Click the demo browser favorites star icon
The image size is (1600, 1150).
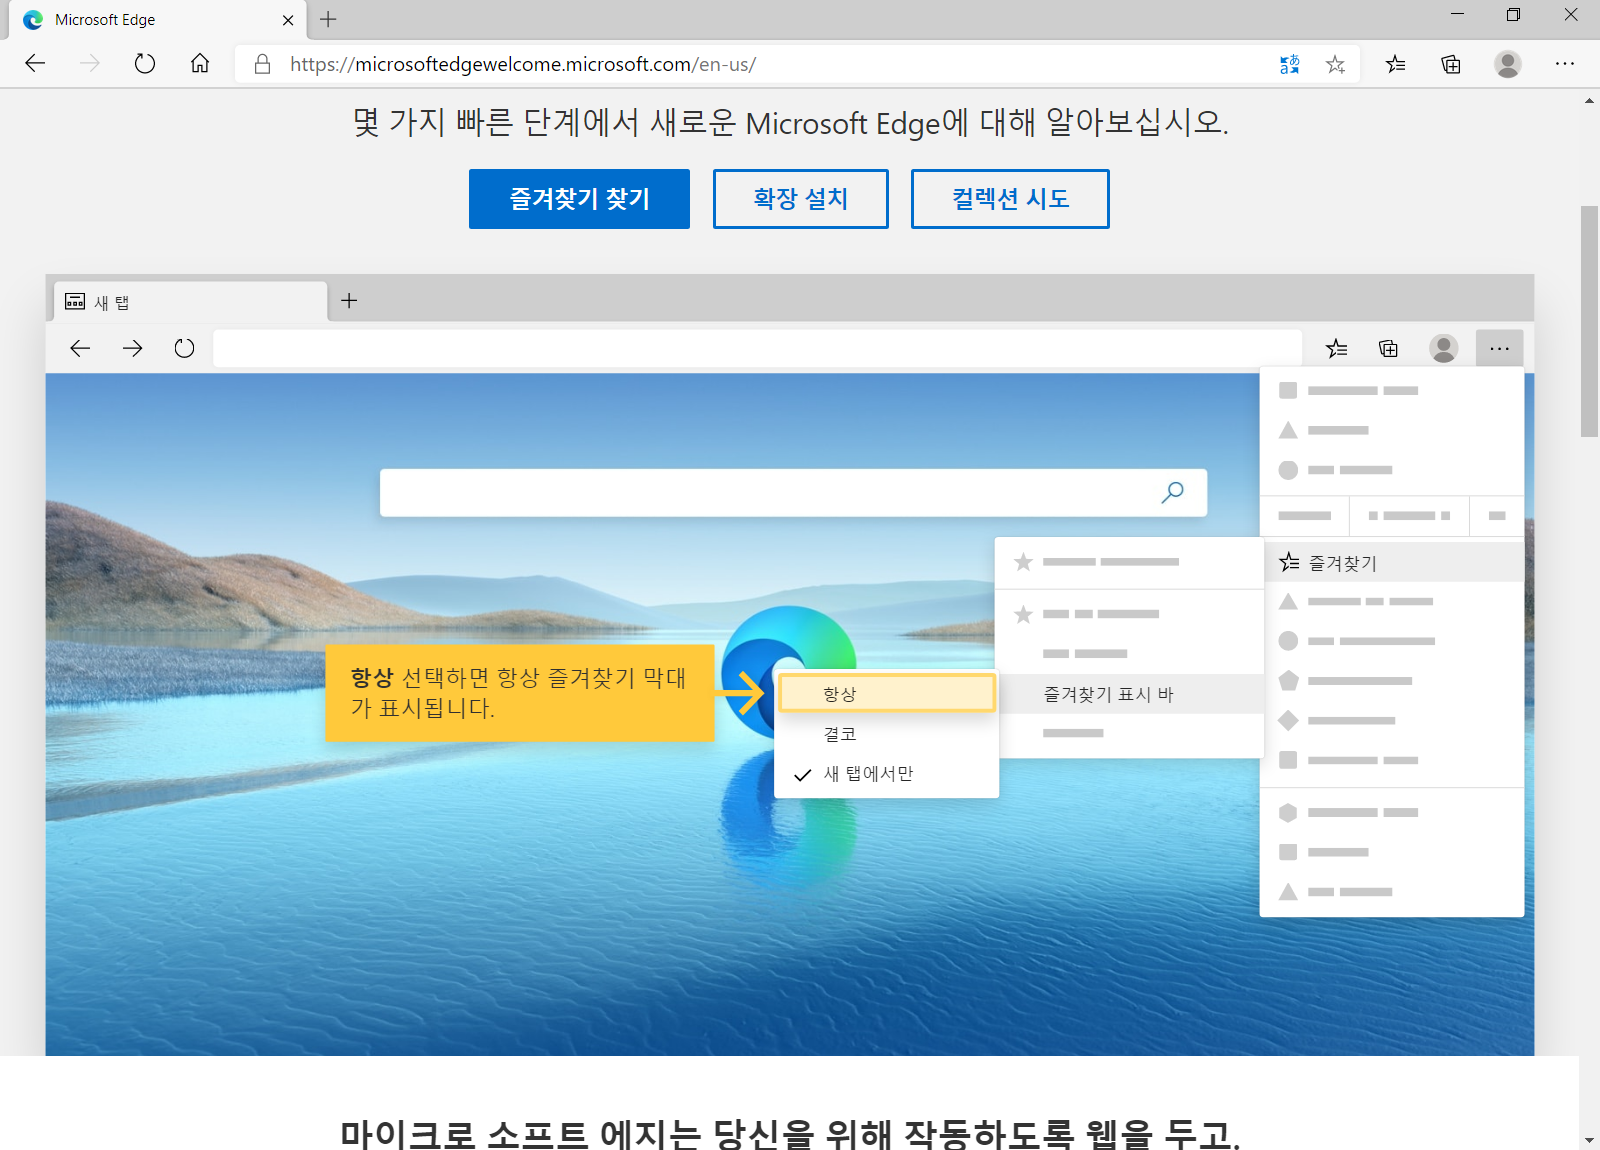(x=1336, y=348)
